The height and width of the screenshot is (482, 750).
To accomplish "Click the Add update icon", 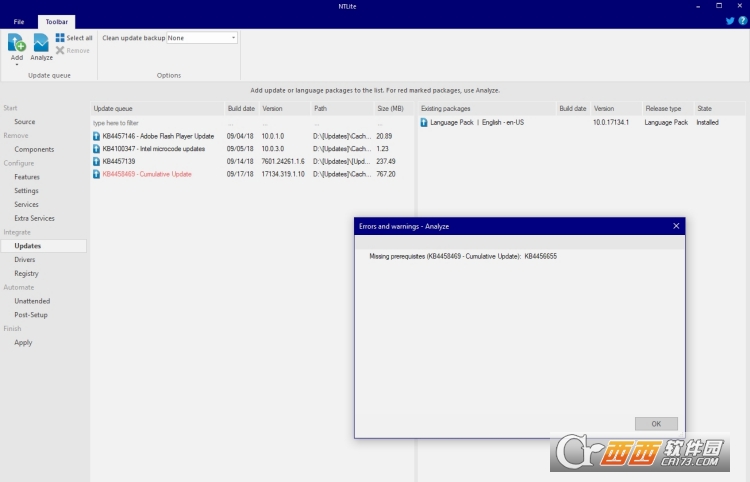I will click(x=17, y=43).
